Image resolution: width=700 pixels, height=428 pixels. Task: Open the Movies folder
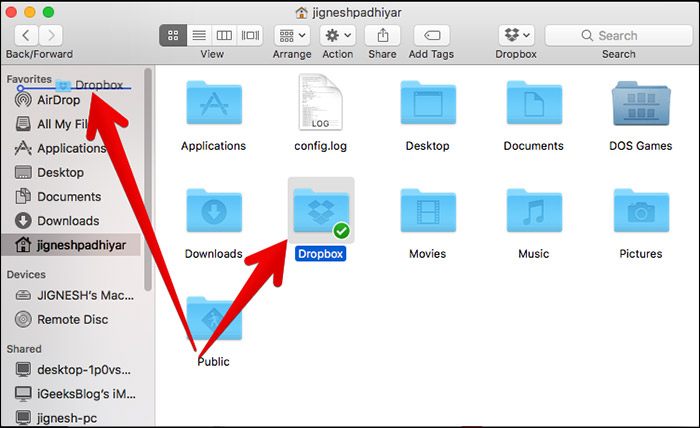(x=427, y=213)
